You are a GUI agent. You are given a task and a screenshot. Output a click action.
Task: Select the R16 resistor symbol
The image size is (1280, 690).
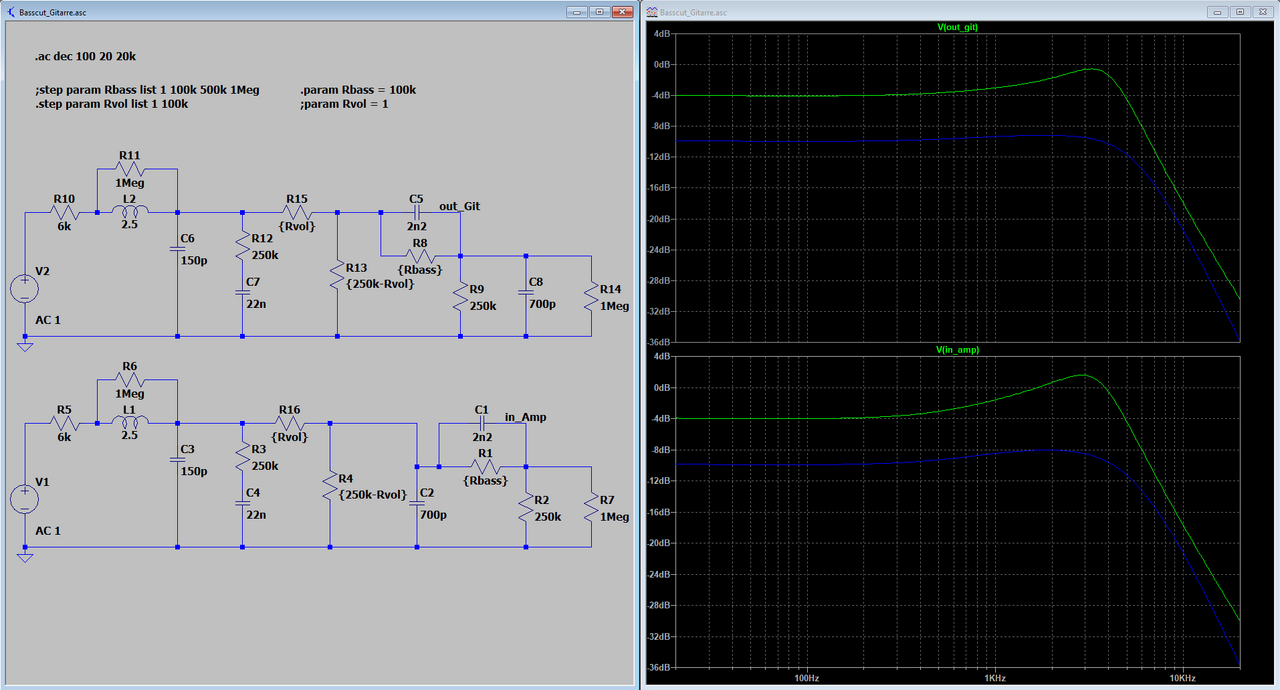pos(290,425)
